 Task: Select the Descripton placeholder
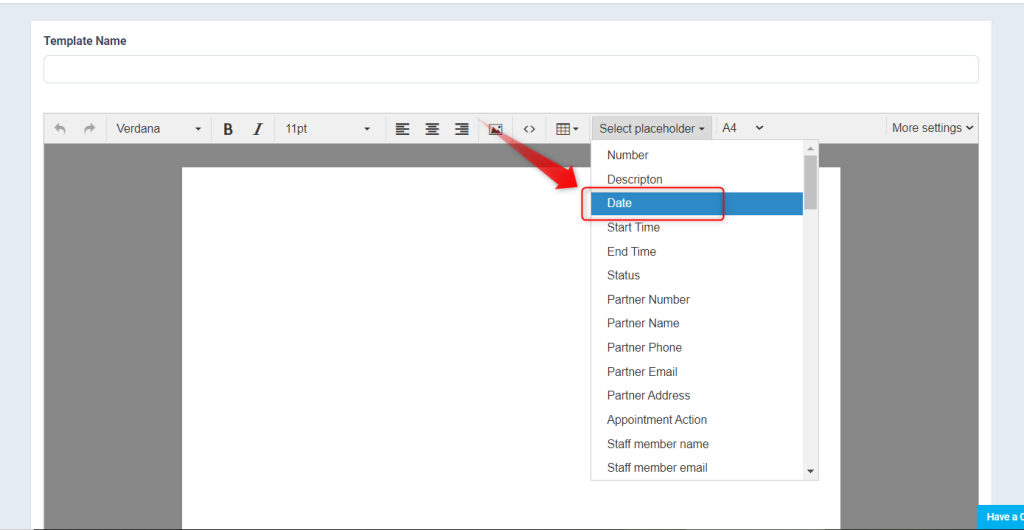click(697, 179)
